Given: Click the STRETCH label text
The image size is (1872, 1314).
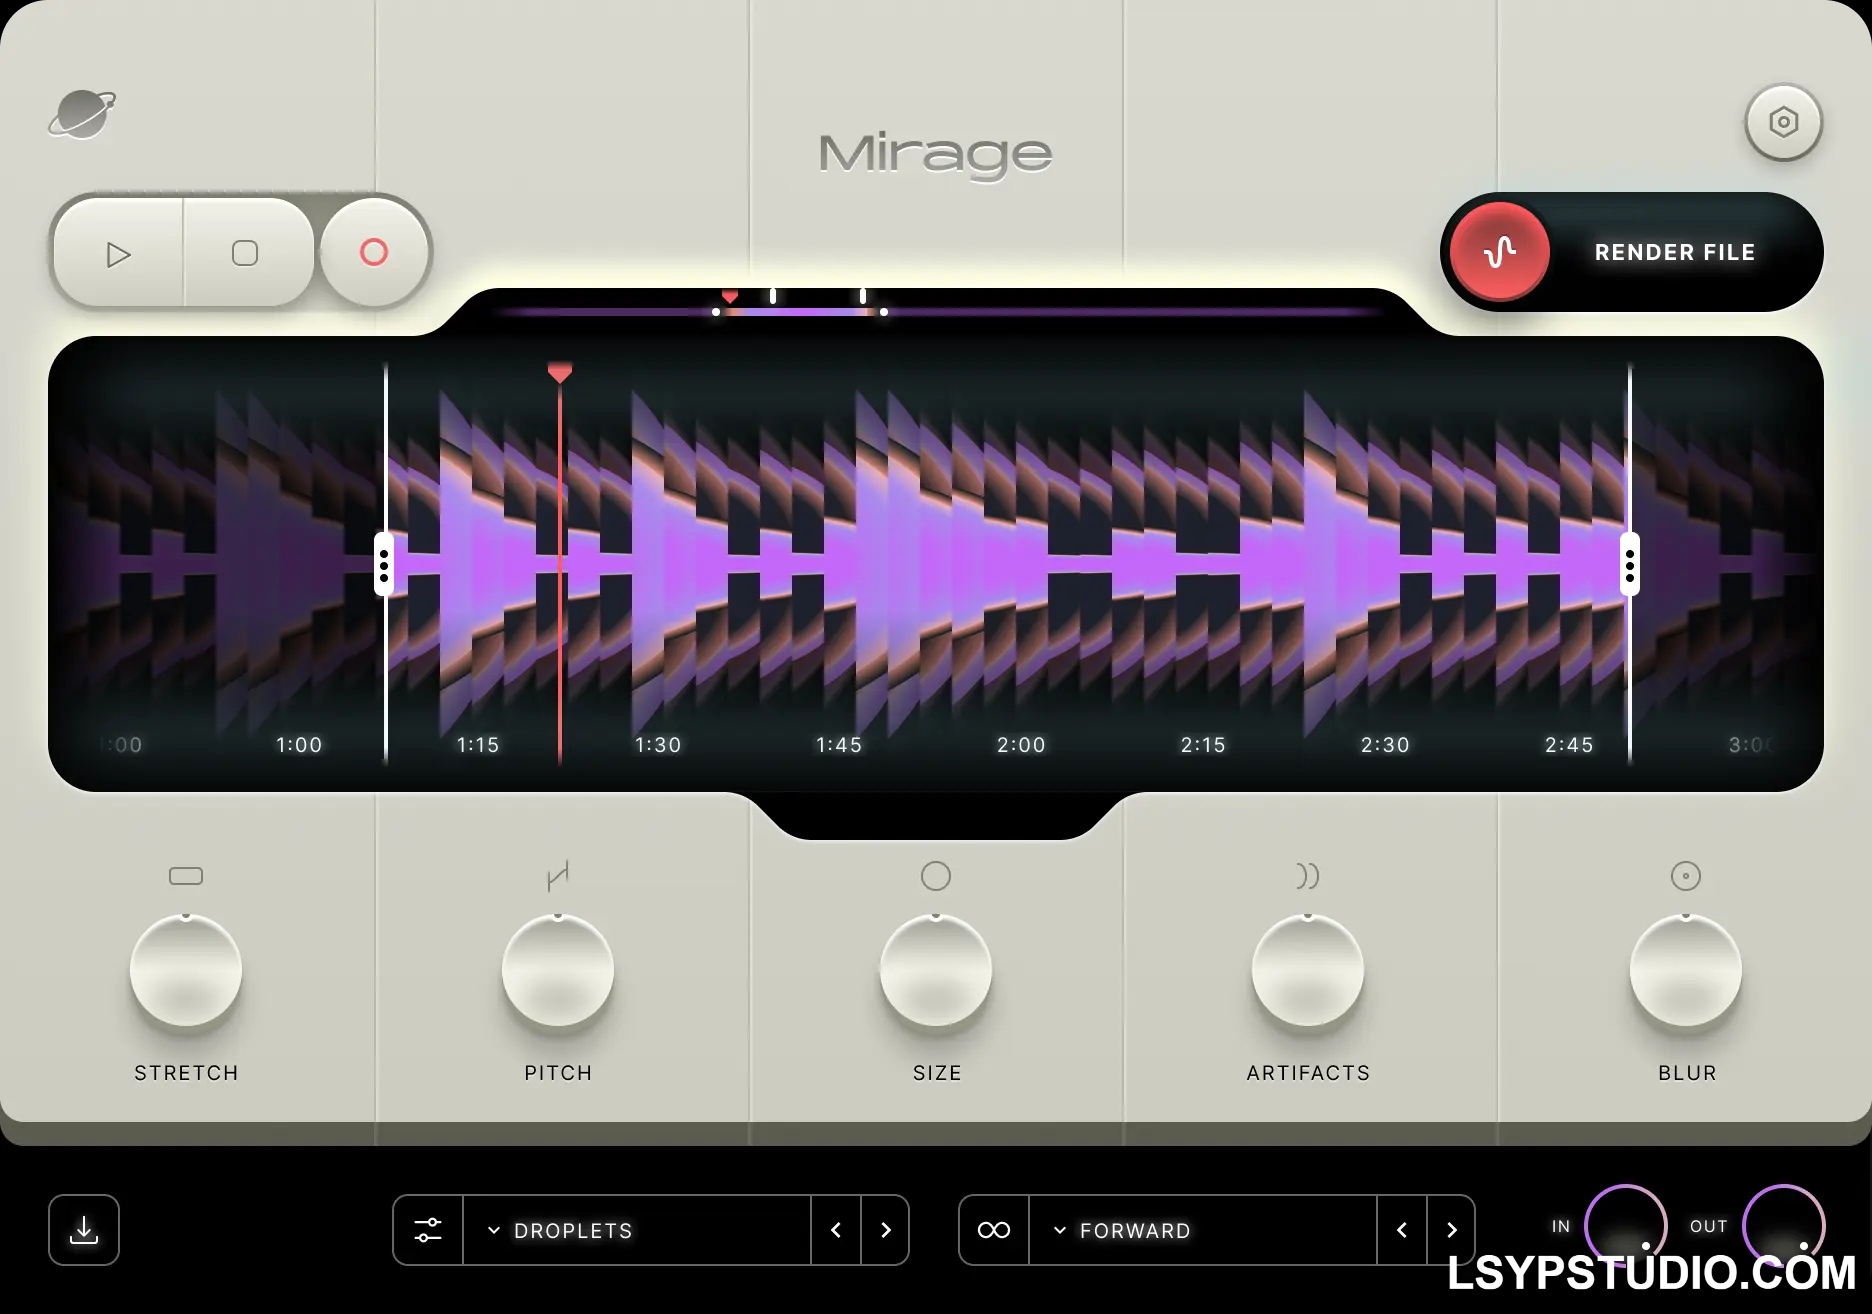Looking at the screenshot, I should coord(186,1073).
